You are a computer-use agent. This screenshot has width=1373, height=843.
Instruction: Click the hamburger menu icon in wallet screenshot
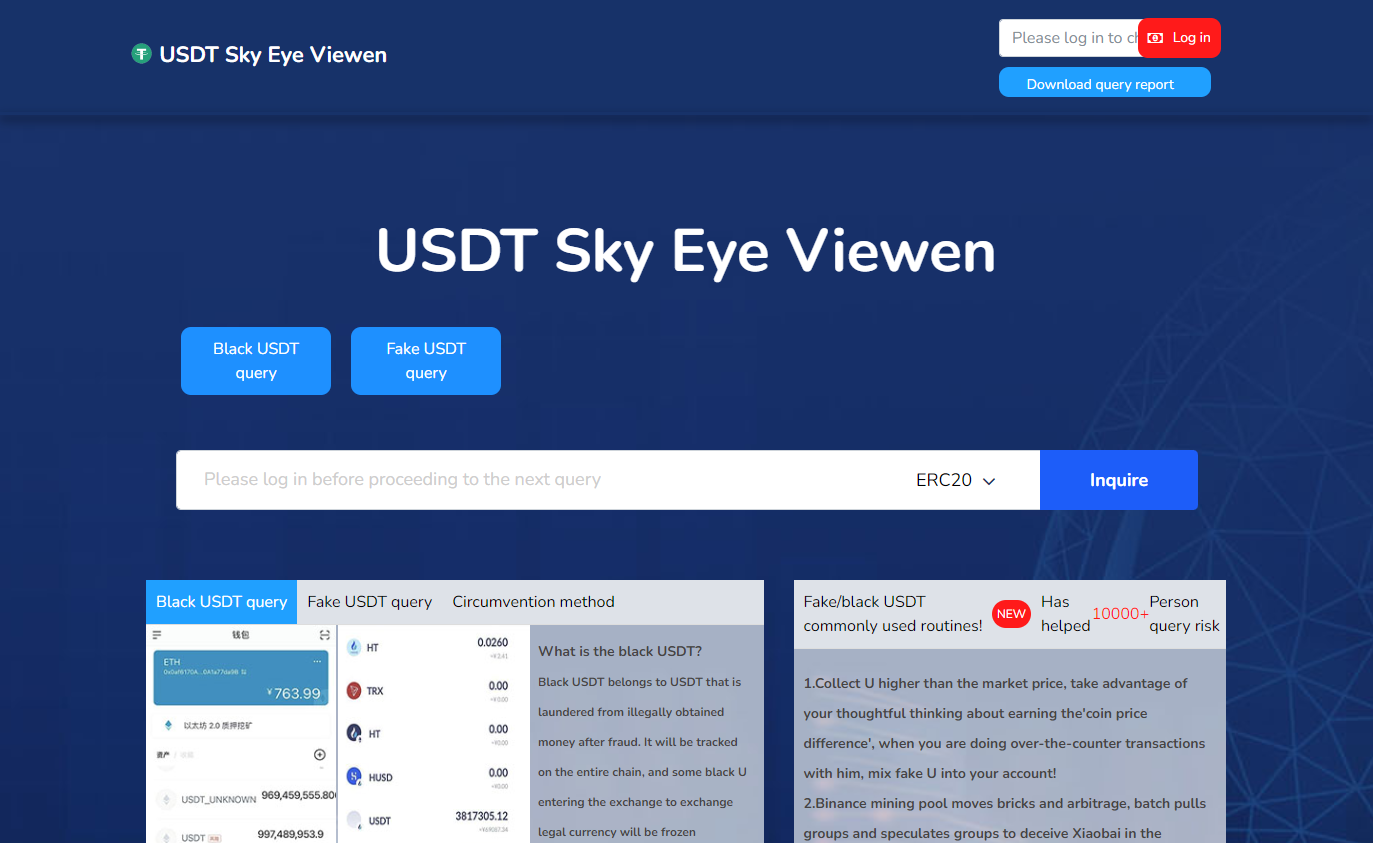coord(157,635)
